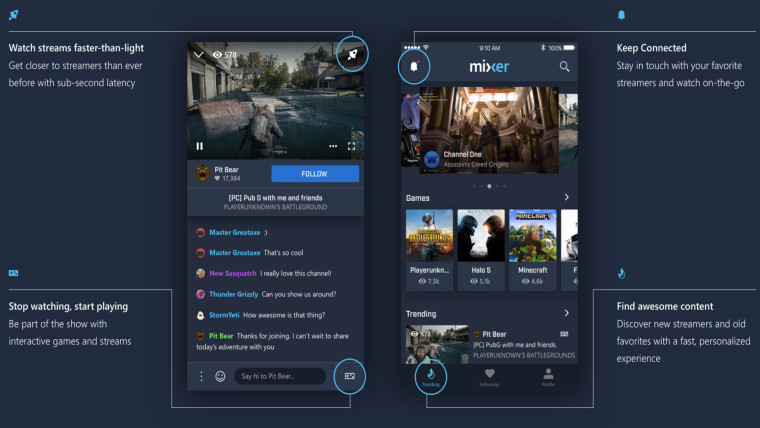Click New Sasquatch's avatar in chat
The width and height of the screenshot is (760, 428).
tap(200, 273)
